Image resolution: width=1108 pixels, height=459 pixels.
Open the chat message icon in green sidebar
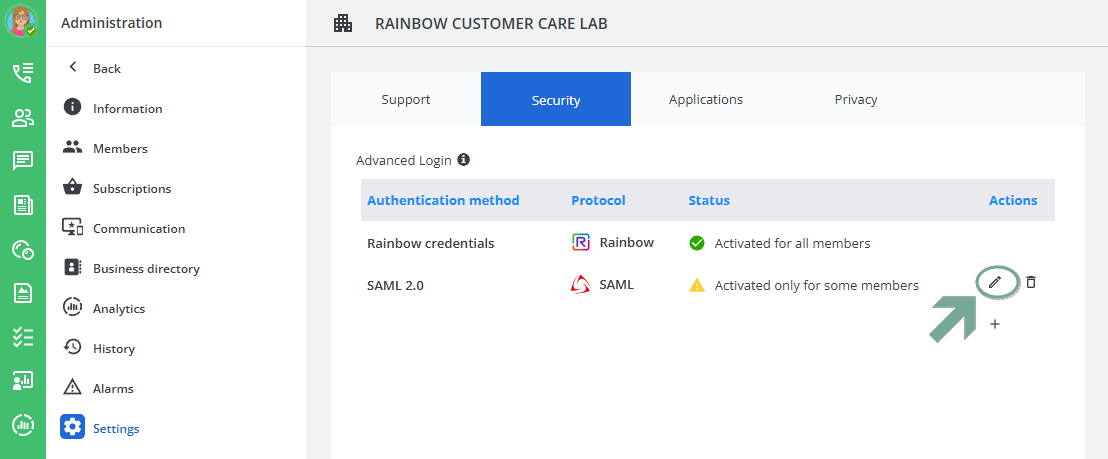click(23, 161)
